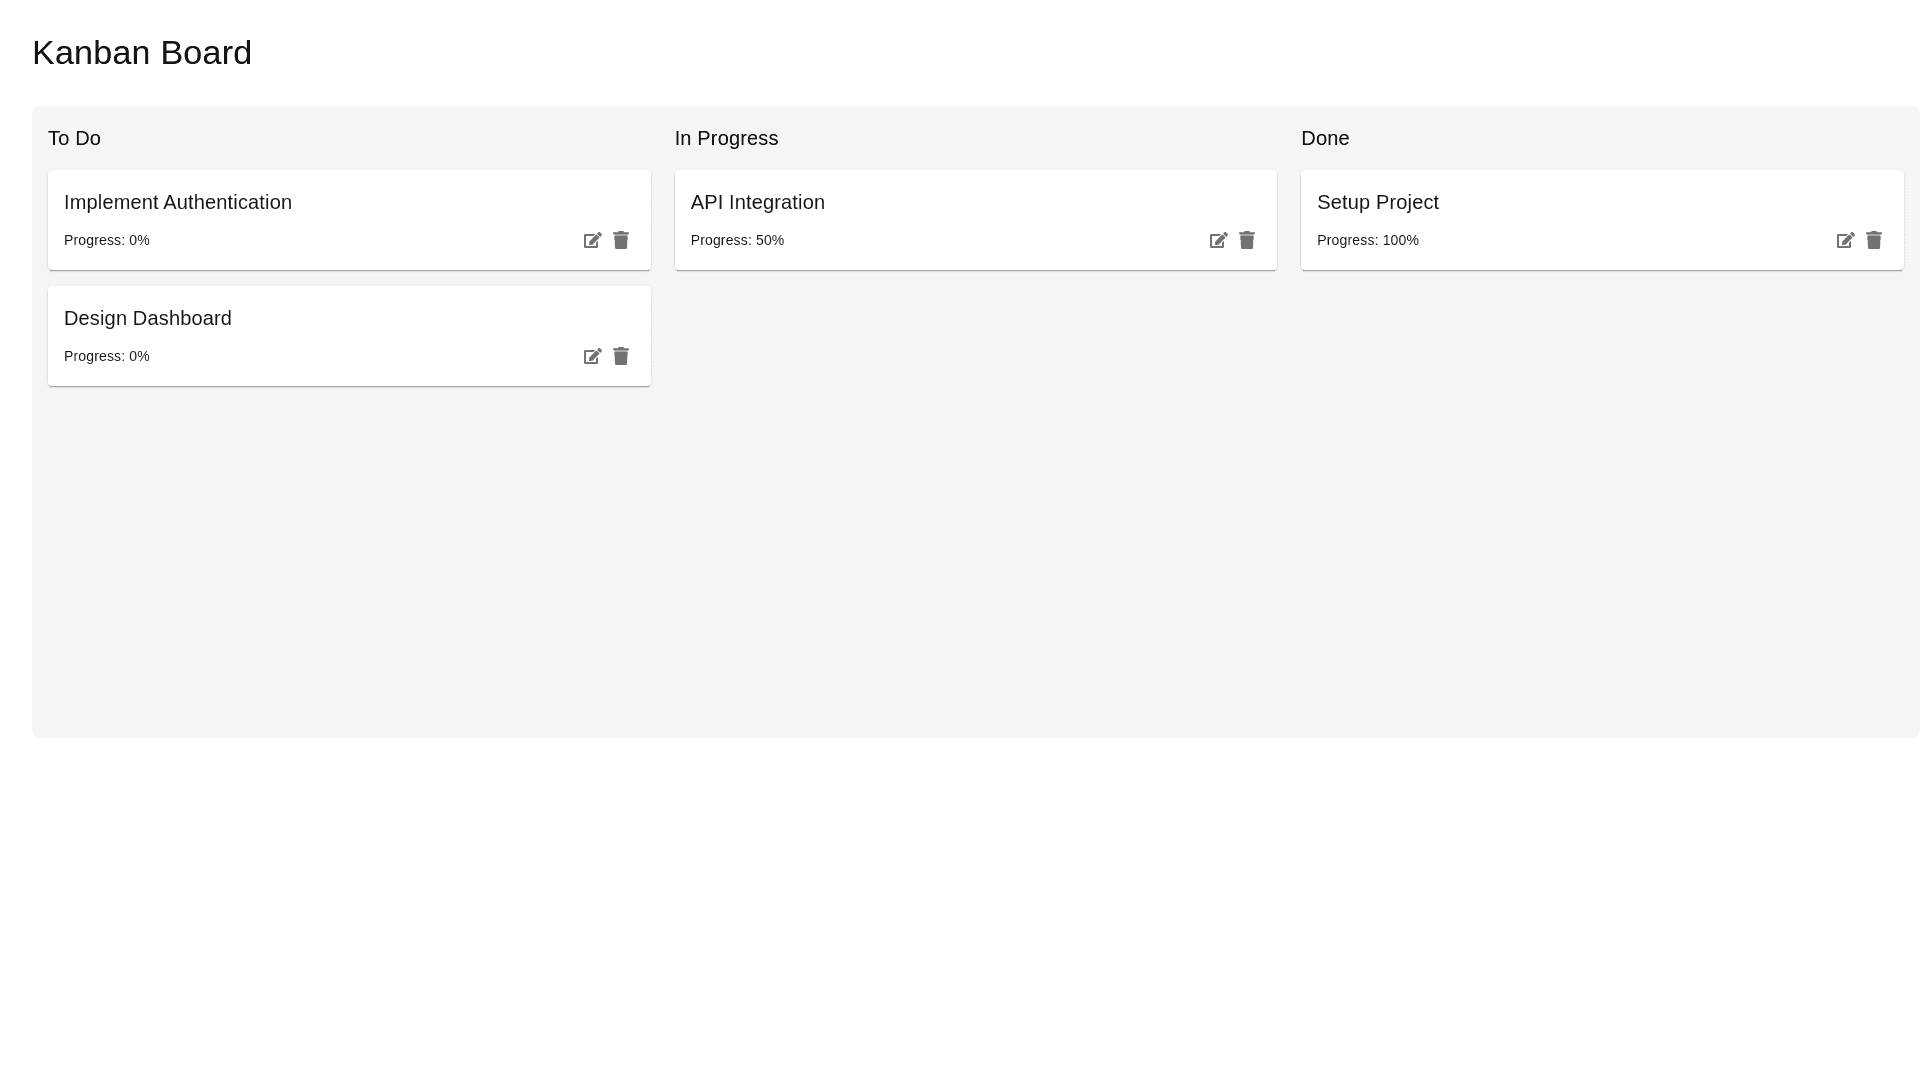This screenshot has height=1080, width=1920.
Task: Click the Done column header
Action: click(x=1325, y=138)
